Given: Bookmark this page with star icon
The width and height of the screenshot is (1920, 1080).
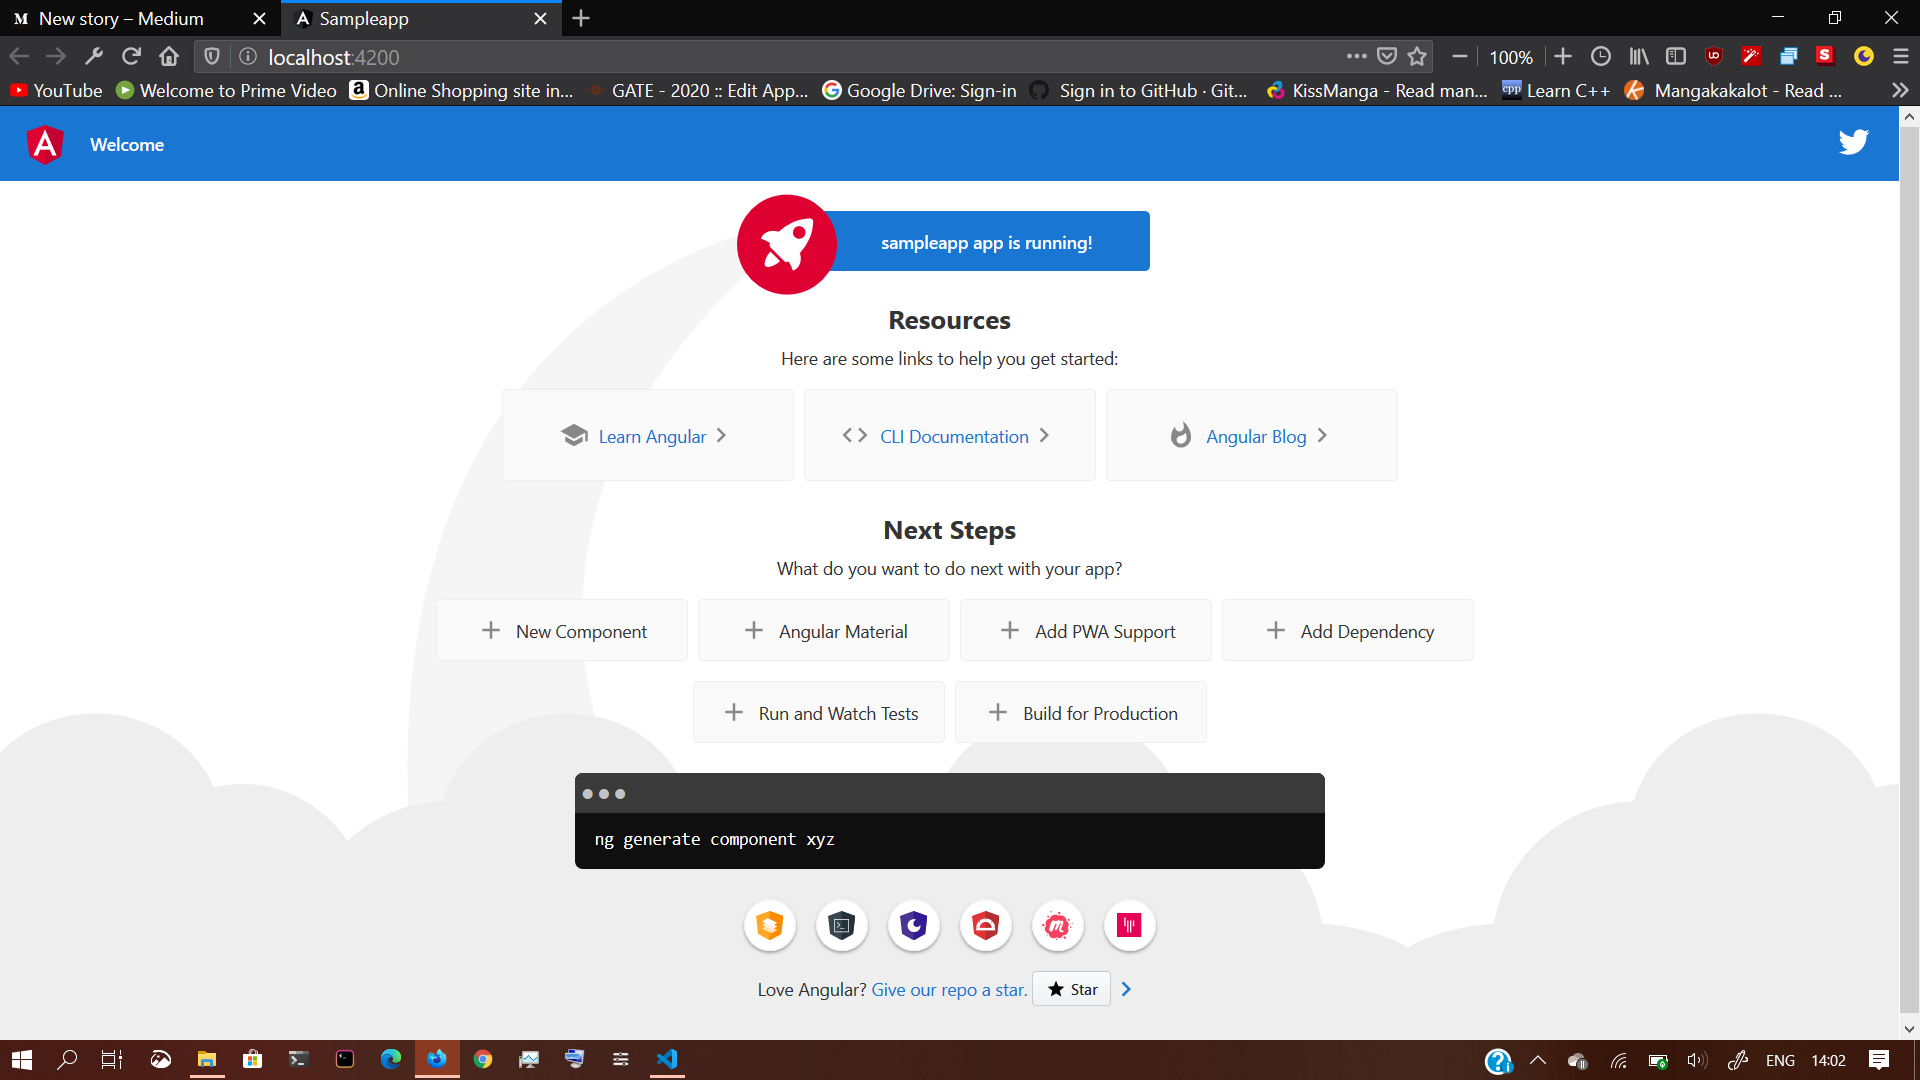Looking at the screenshot, I should point(1417,57).
